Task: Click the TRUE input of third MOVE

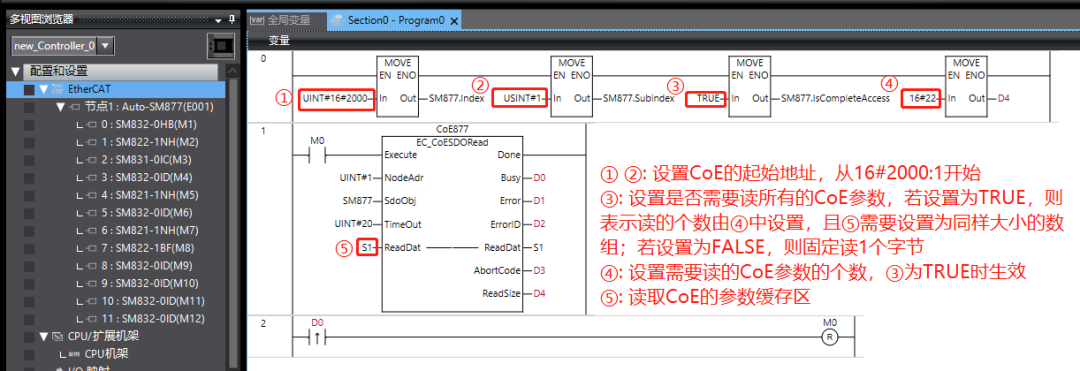Action: coord(707,99)
